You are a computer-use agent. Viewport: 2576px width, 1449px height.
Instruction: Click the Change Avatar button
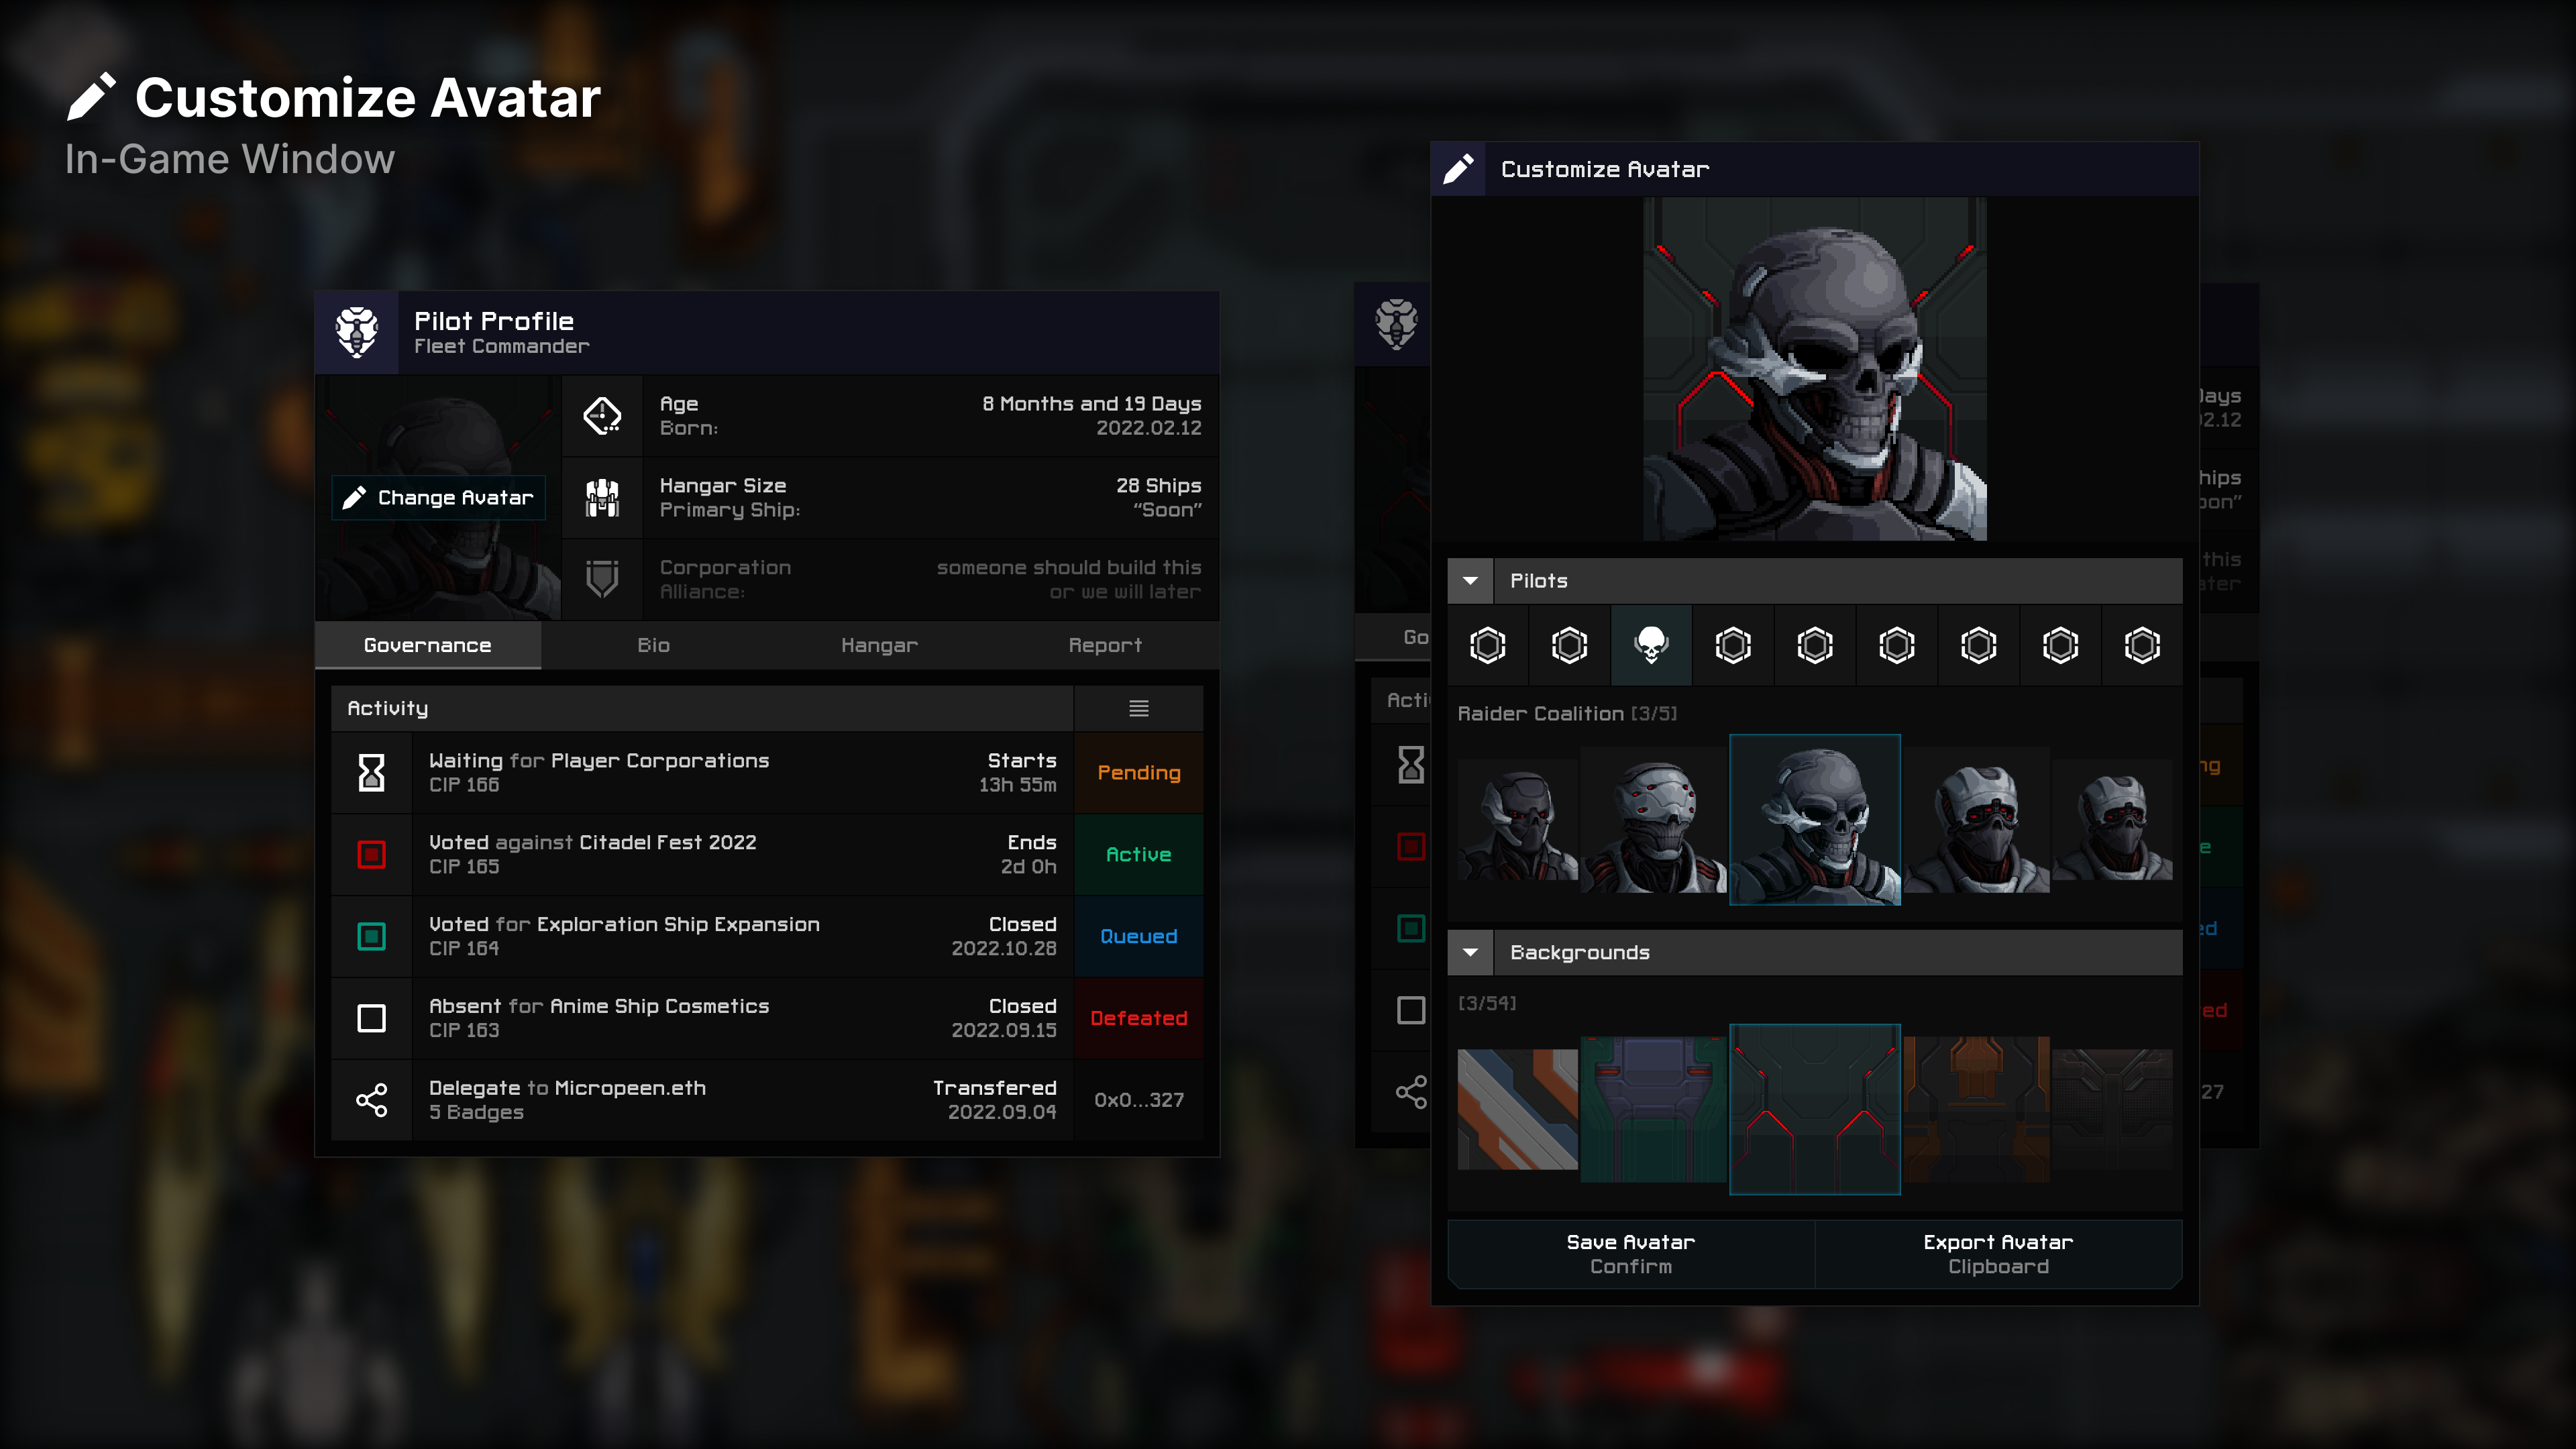(438, 497)
